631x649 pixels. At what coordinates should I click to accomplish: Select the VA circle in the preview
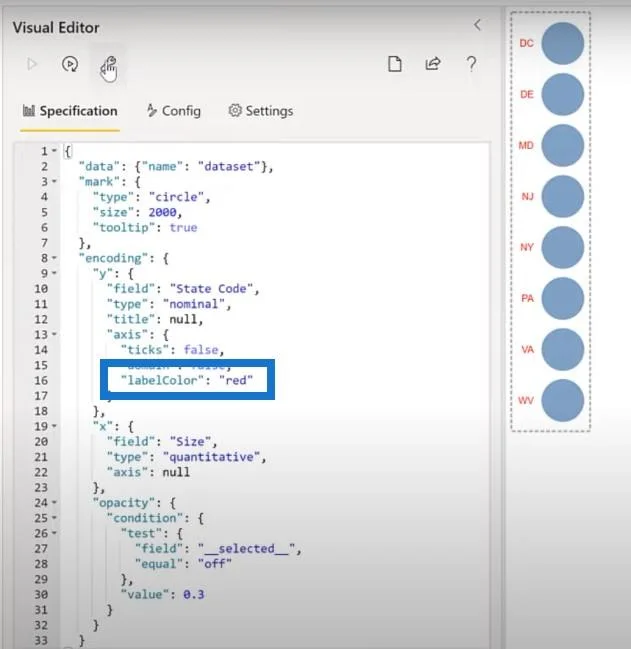563,349
